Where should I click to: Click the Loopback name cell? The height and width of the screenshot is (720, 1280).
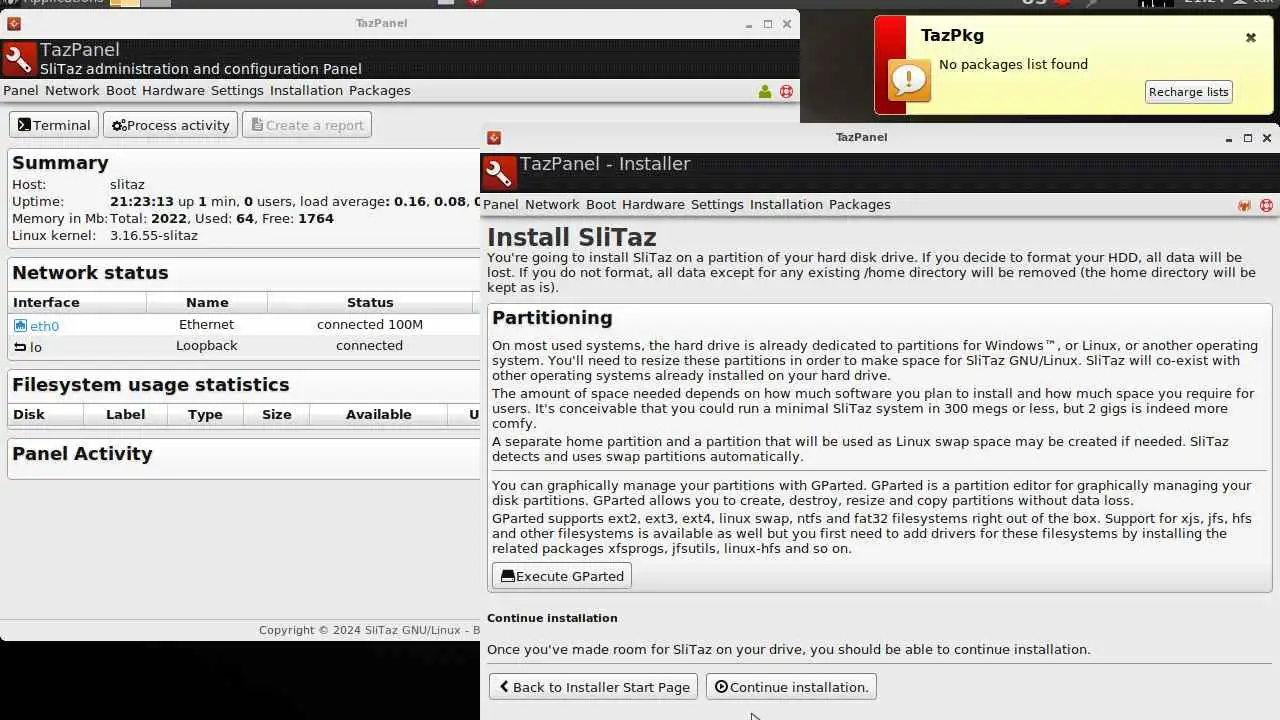click(x=207, y=345)
